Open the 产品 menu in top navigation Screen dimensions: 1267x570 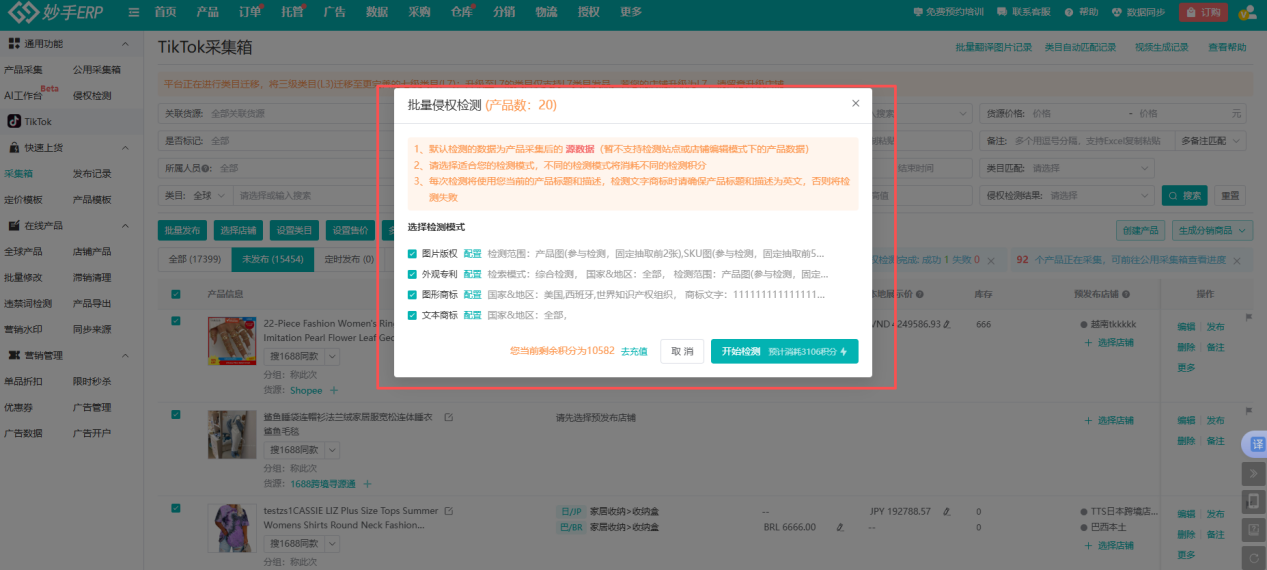(207, 12)
